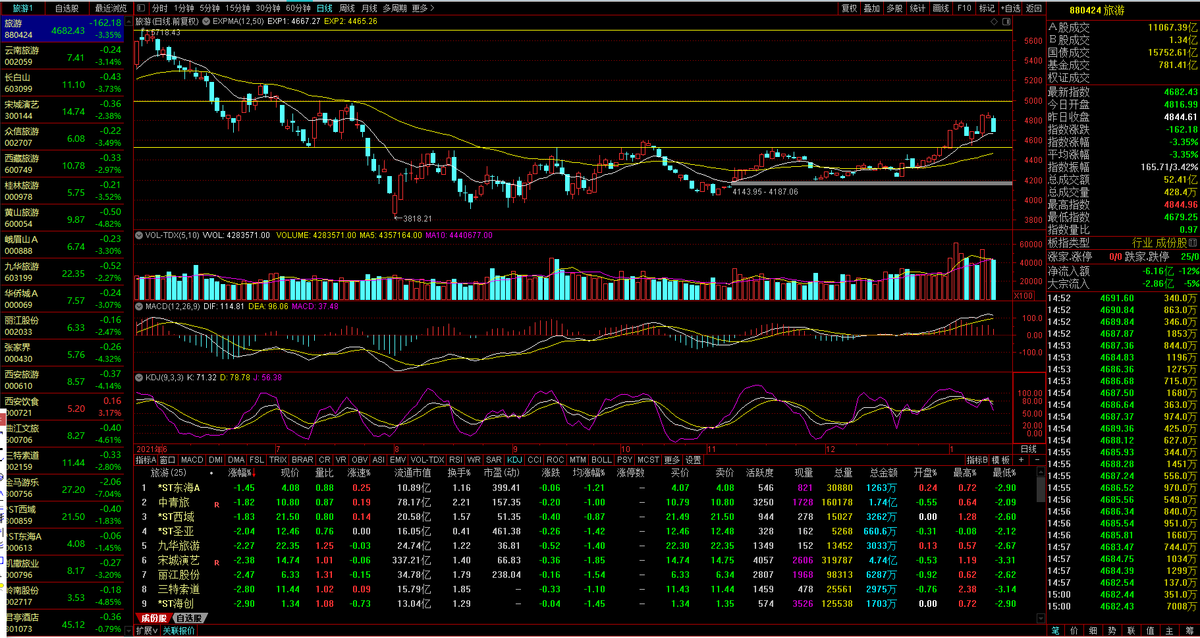This screenshot has width=1200, height=638.
Task: Open the 复权 button in top toolbar
Action: coord(849,8)
